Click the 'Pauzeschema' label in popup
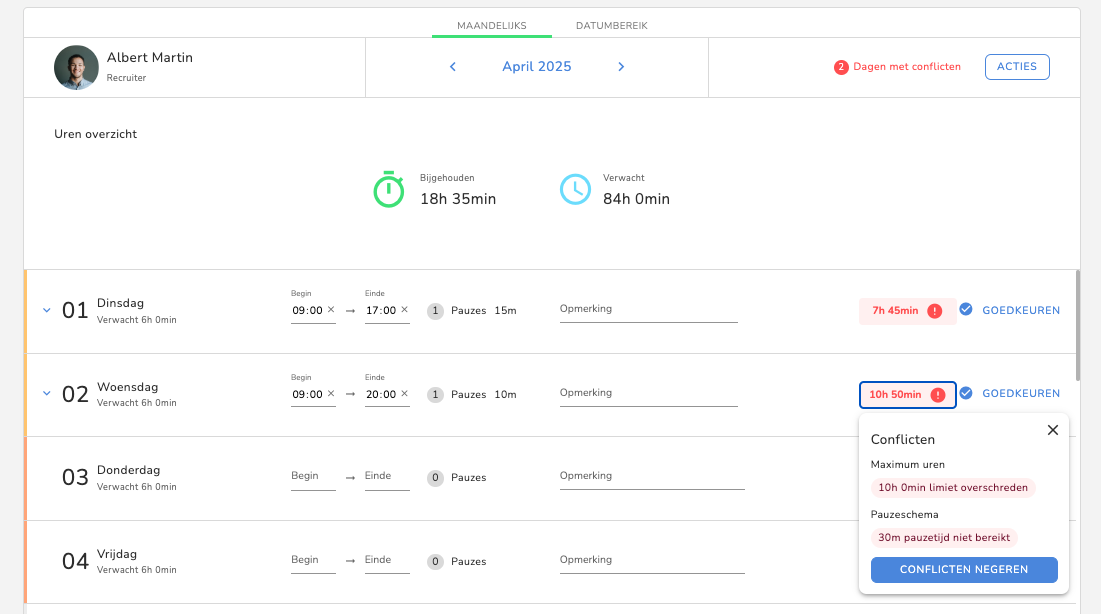1101x614 pixels. point(904,514)
